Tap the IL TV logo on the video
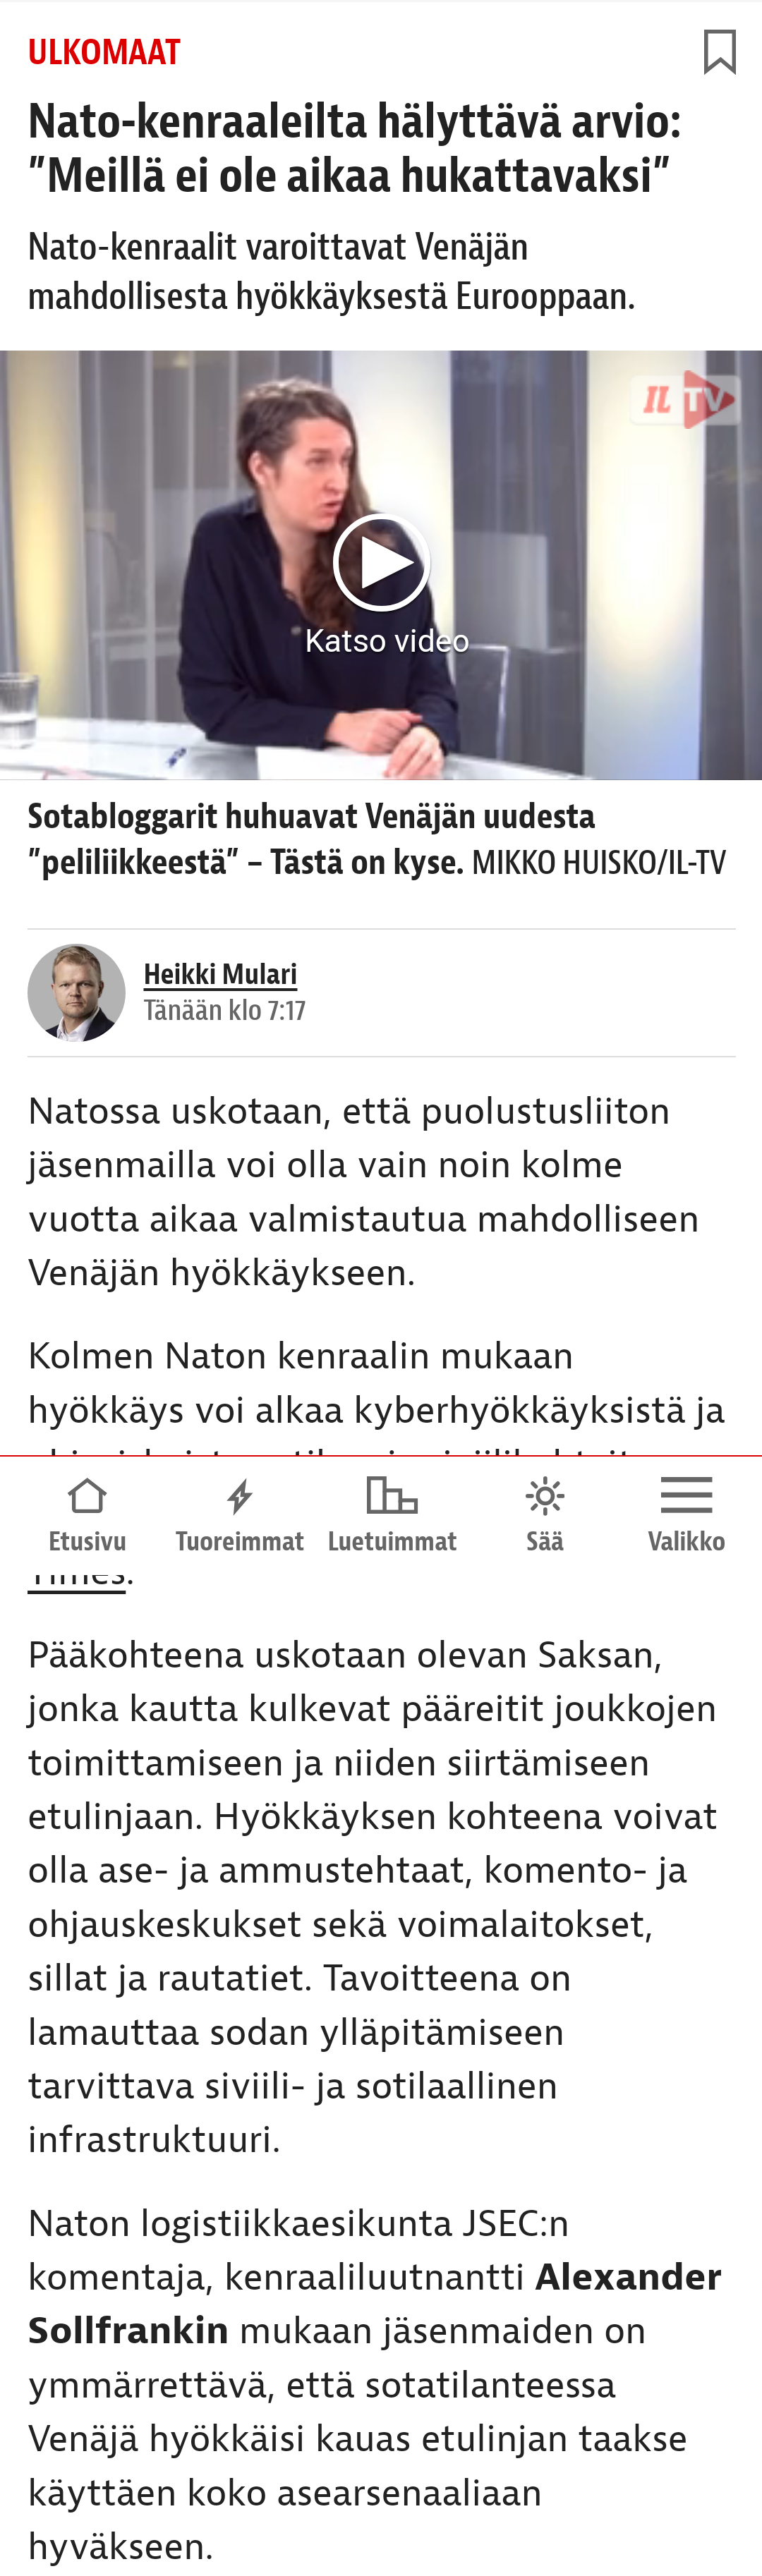Viewport: 762px width, 2576px height. 686,400
